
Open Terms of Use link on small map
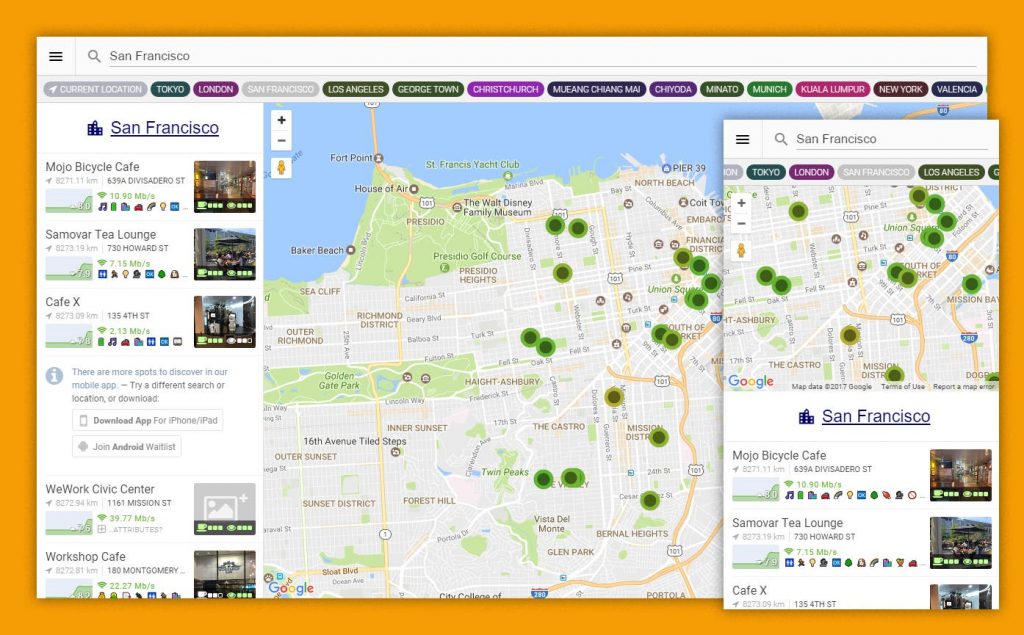click(903, 387)
